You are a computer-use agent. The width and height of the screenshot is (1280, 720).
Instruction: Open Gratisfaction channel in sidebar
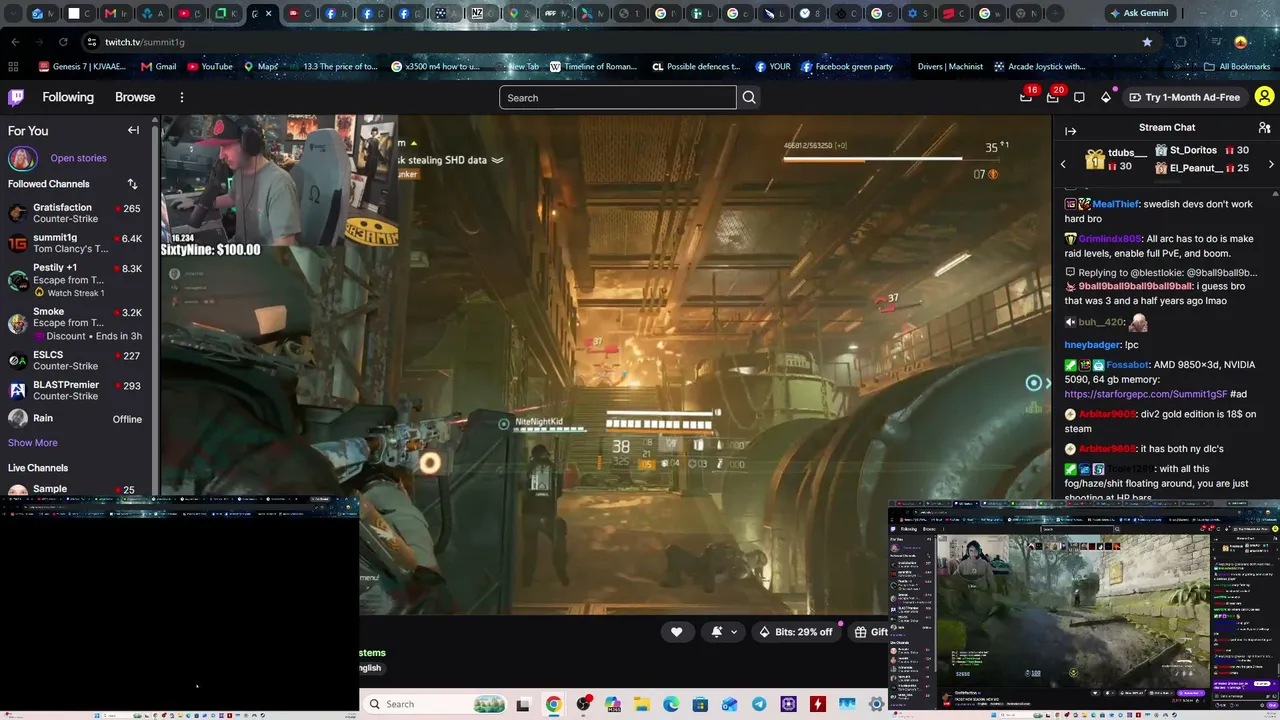77,214
